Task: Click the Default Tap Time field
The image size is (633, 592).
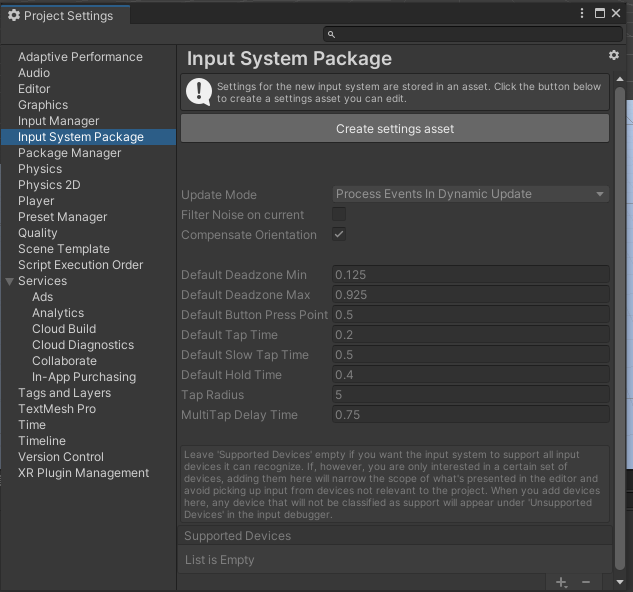Action: pyautogui.click(x=471, y=334)
